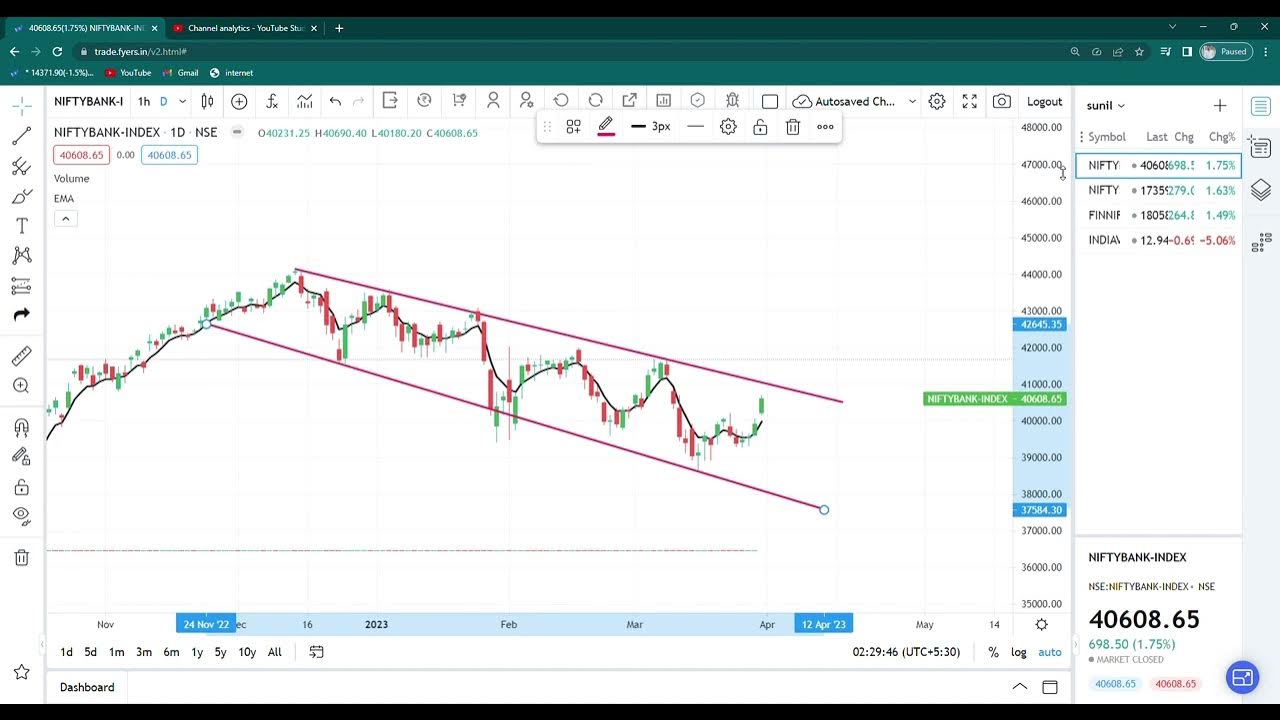Click the hexagon checkmark icon

click(698, 101)
